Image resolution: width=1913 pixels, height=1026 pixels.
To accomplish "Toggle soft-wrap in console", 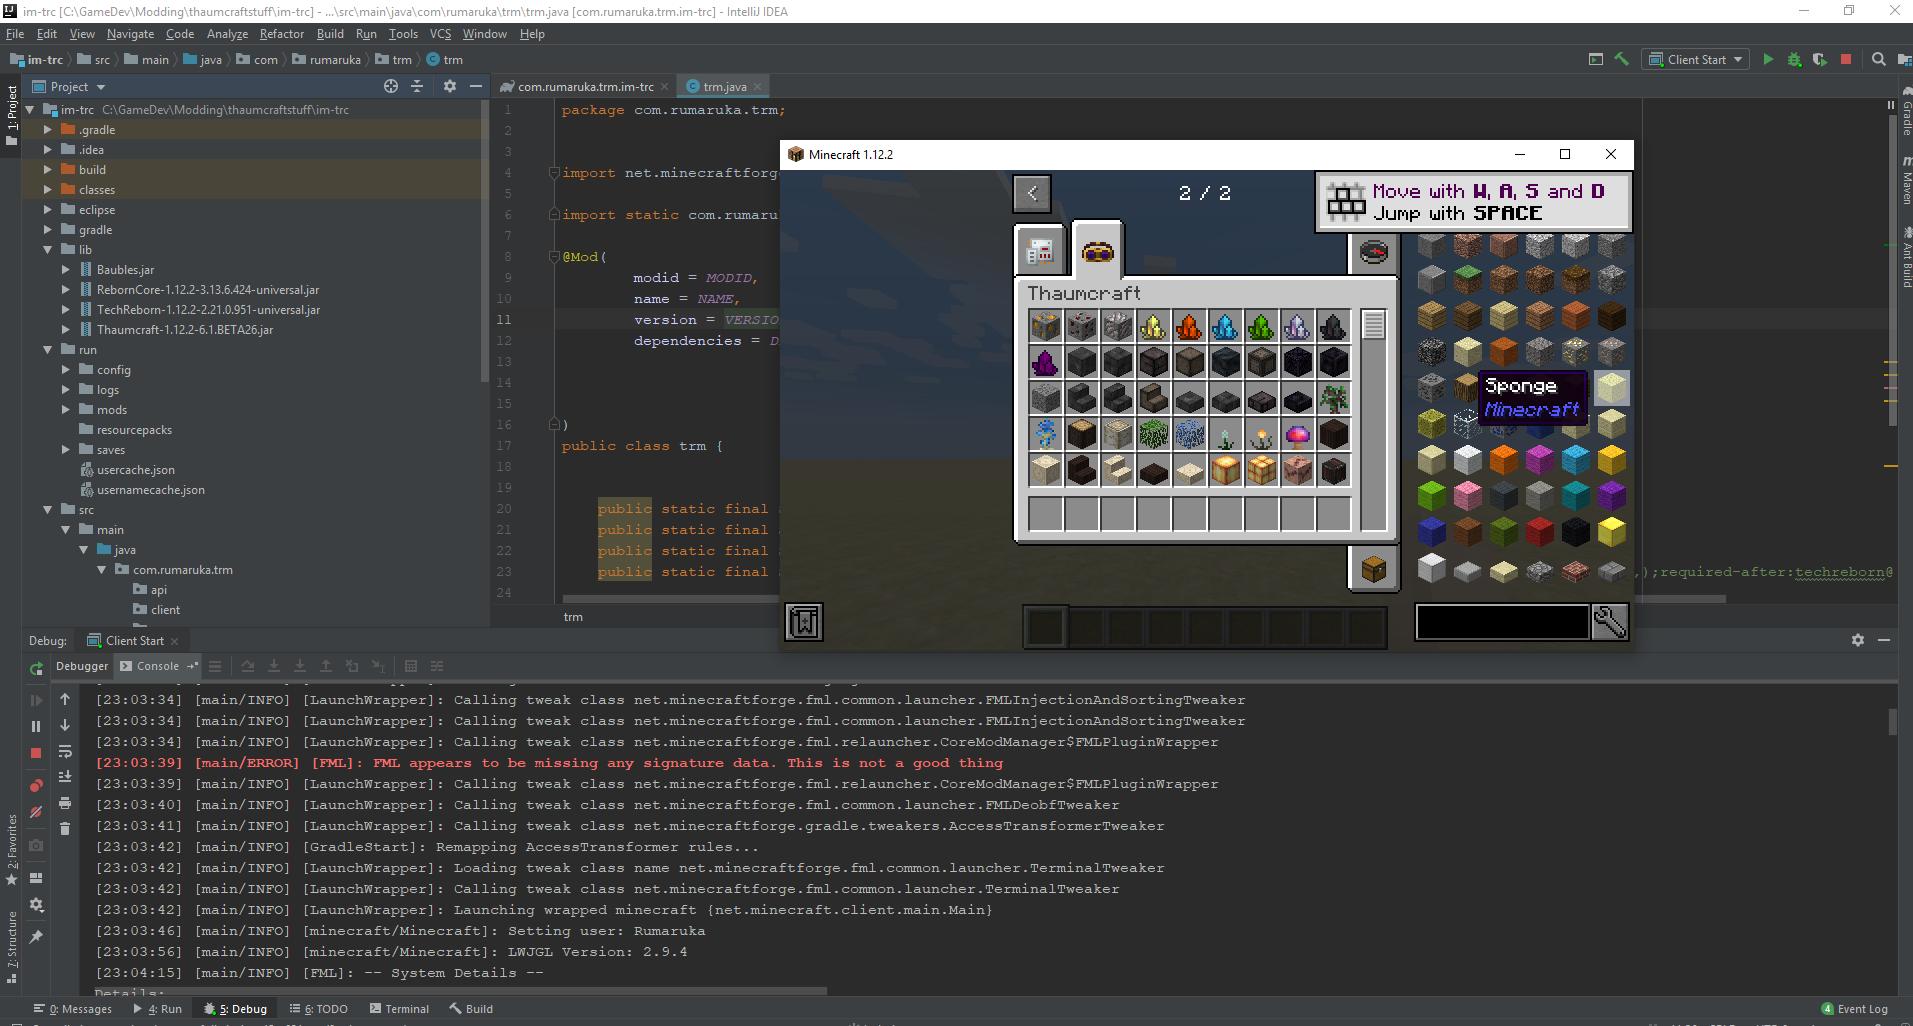I will point(65,751).
